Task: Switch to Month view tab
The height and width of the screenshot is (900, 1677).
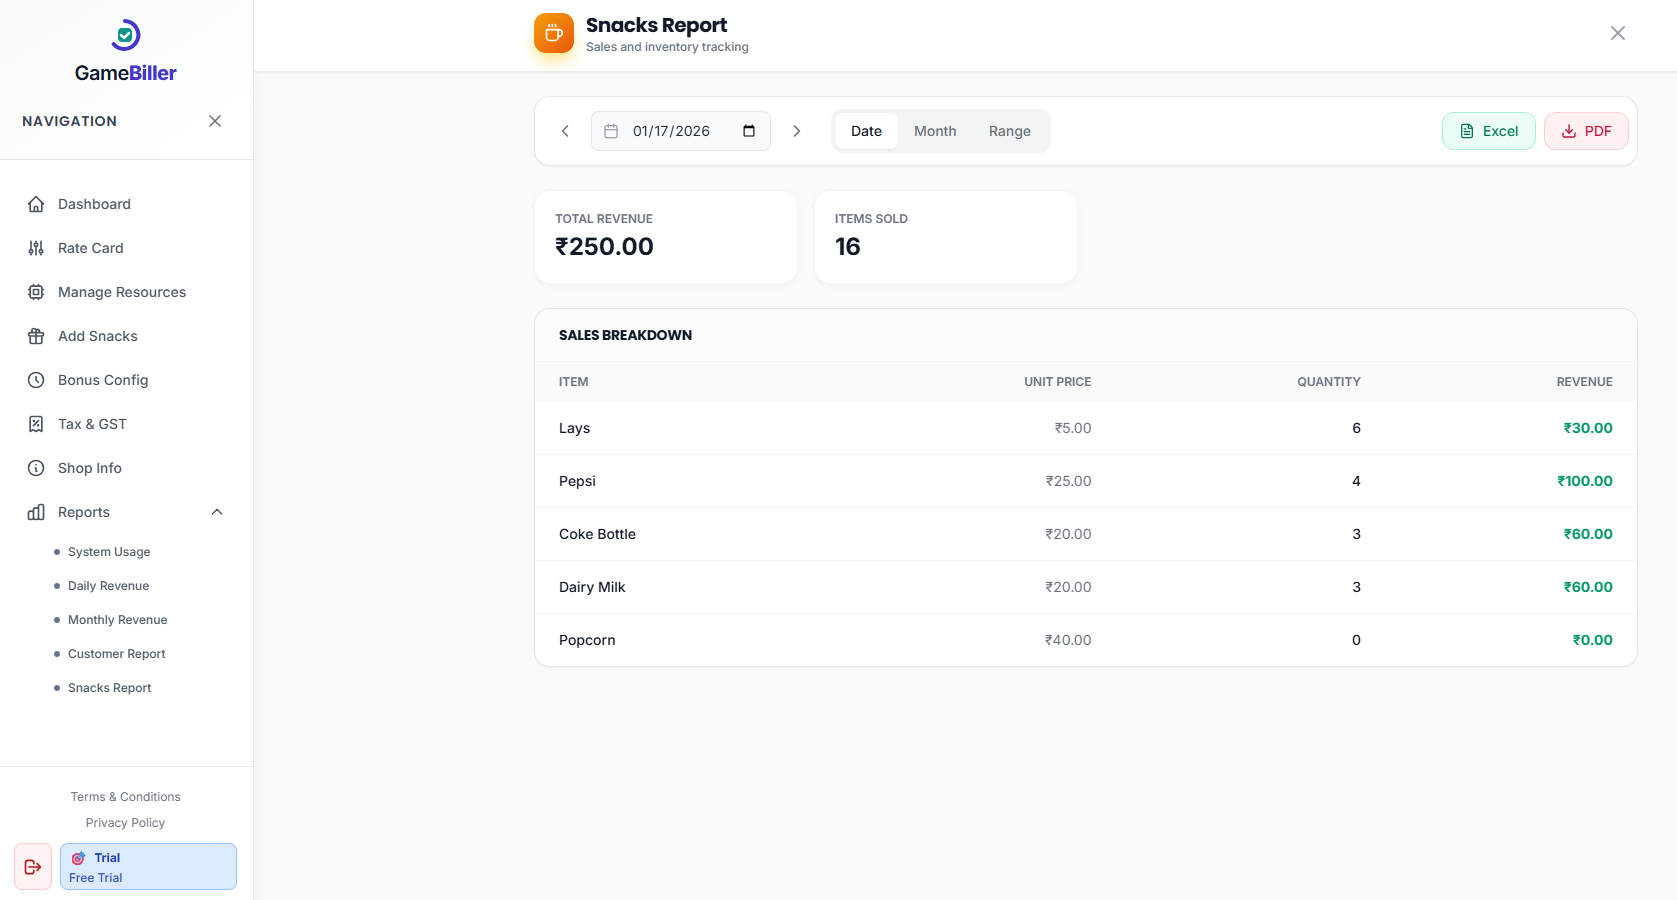Action: tap(935, 131)
